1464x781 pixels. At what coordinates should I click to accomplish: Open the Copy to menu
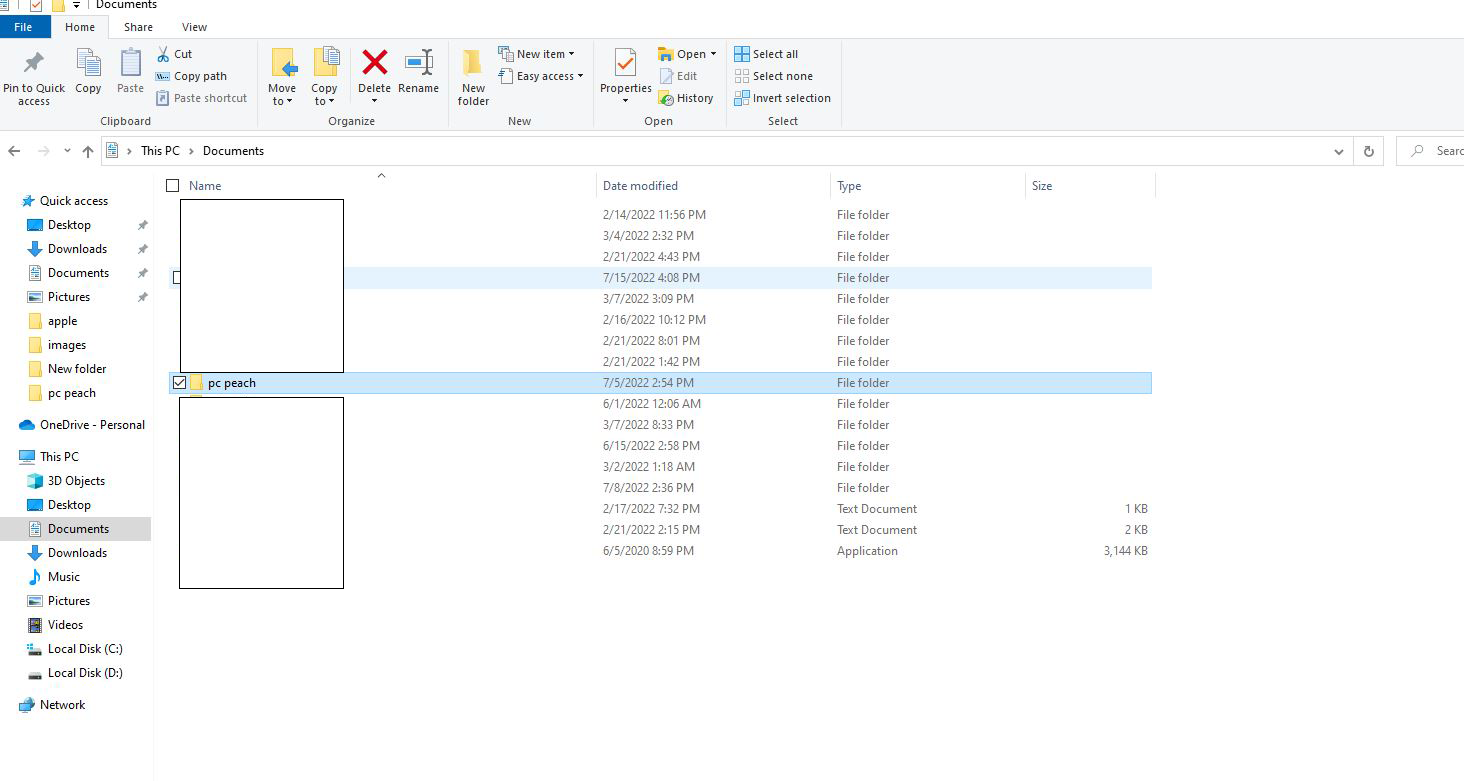click(x=324, y=77)
